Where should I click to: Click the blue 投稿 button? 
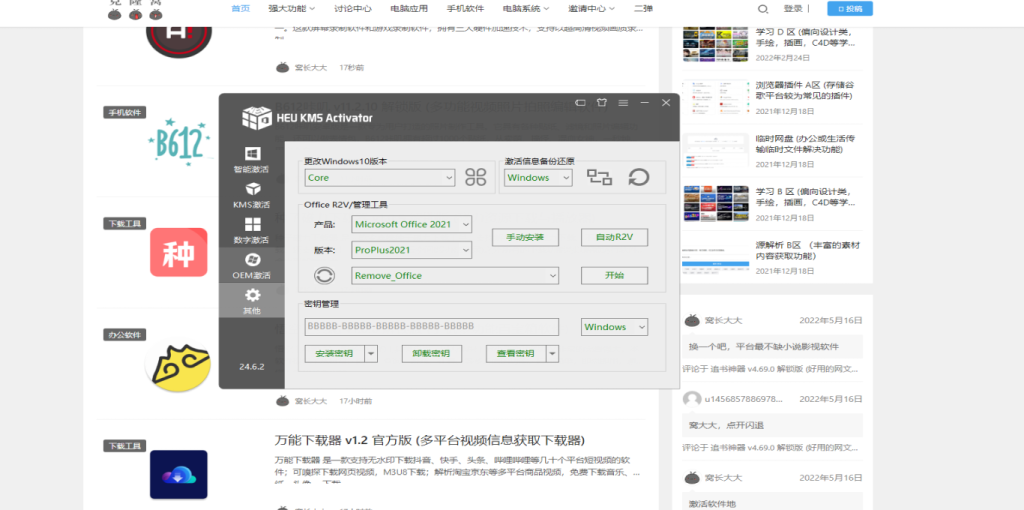click(850, 8)
